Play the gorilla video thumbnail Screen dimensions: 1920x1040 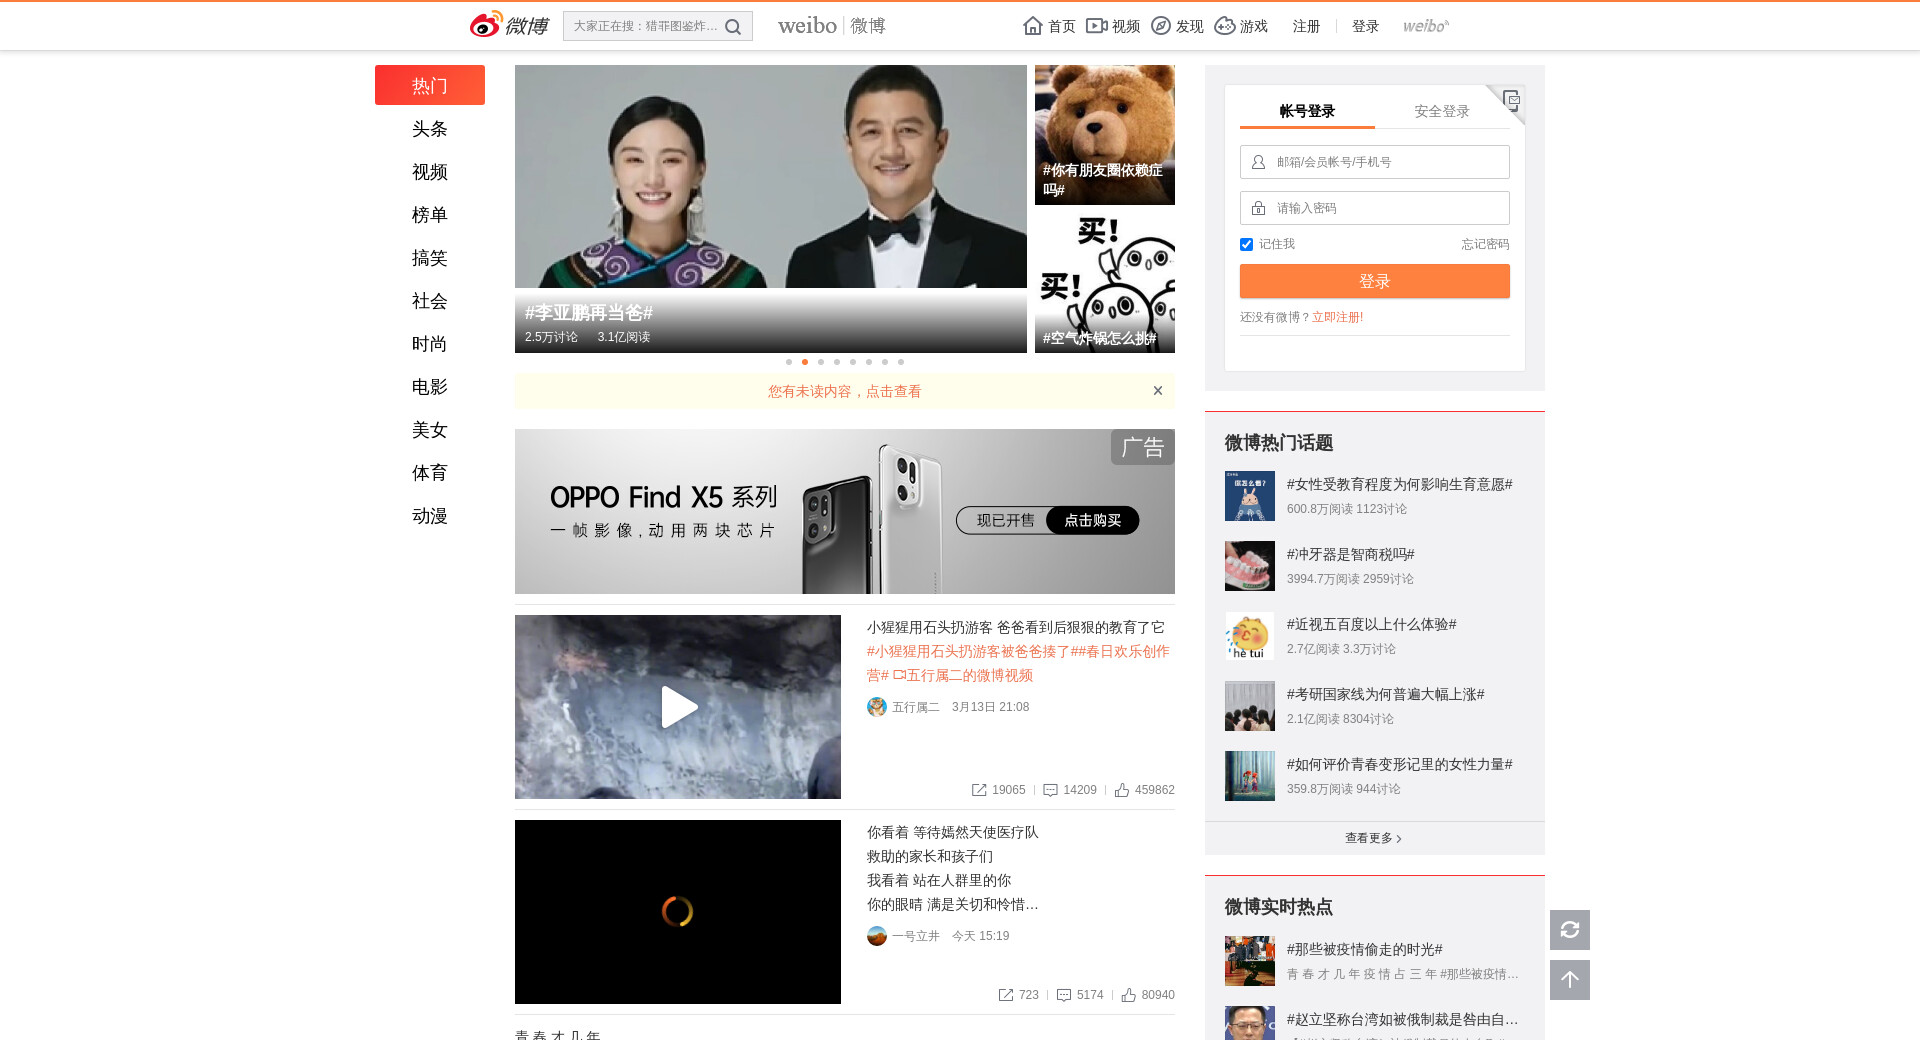[x=678, y=707]
